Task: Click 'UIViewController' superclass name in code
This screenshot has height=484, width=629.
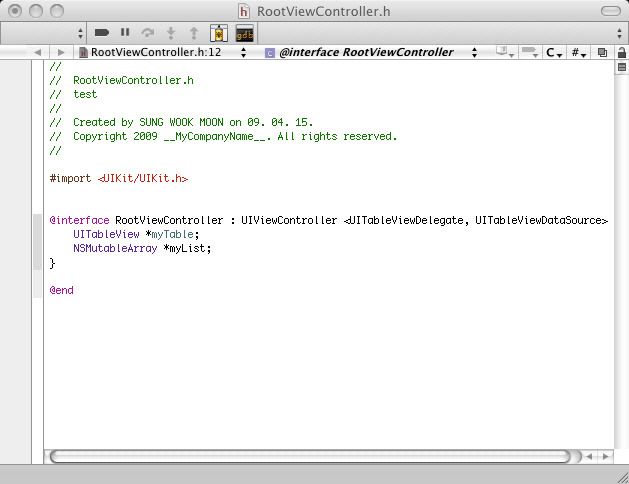Action: click(289, 220)
